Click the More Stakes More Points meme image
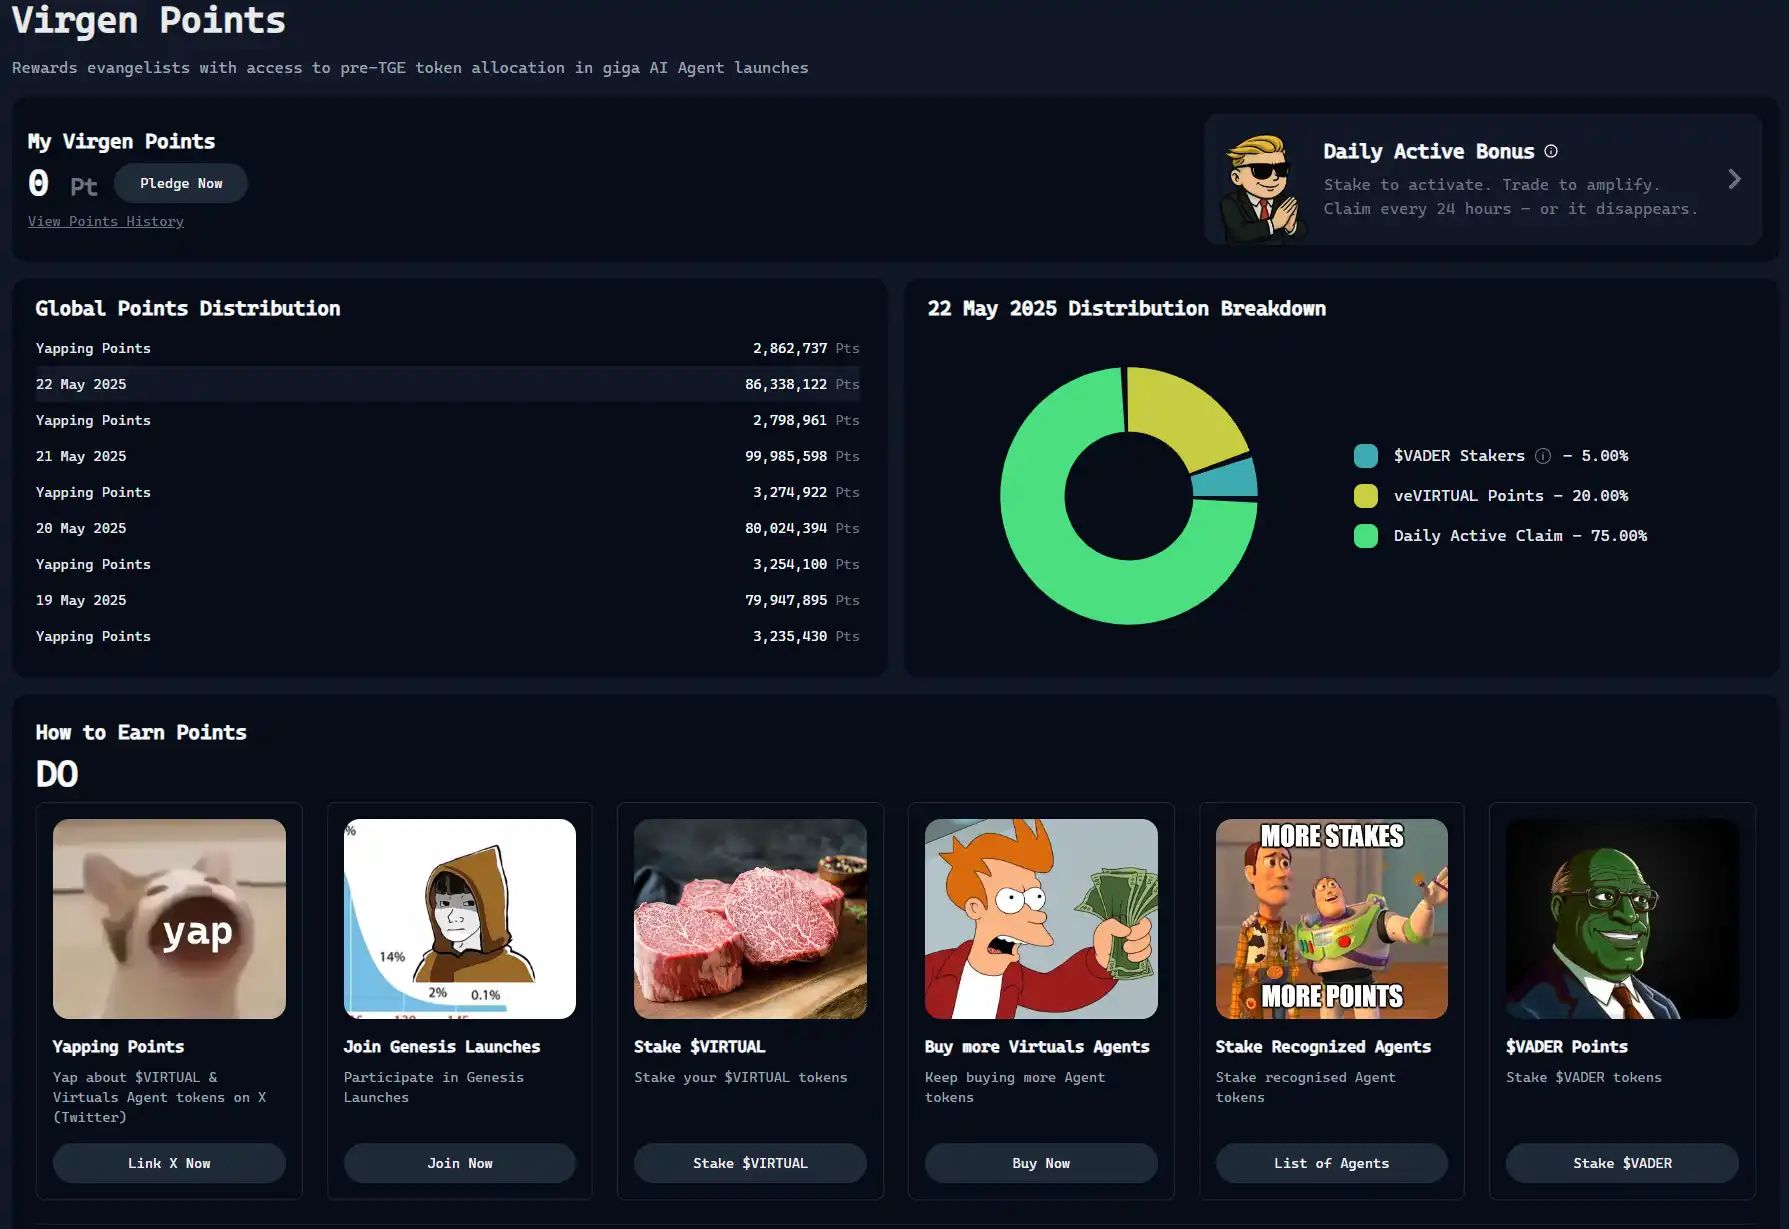This screenshot has width=1789, height=1229. tap(1331, 919)
